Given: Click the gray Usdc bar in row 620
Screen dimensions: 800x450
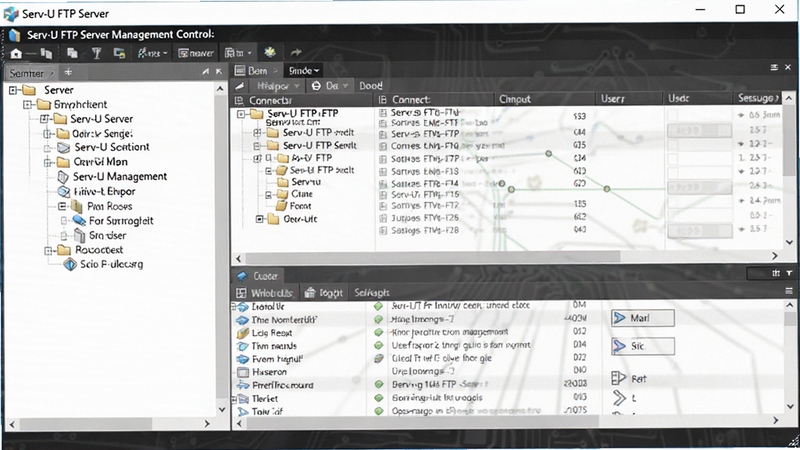Looking at the screenshot, I should click(699, 187).
